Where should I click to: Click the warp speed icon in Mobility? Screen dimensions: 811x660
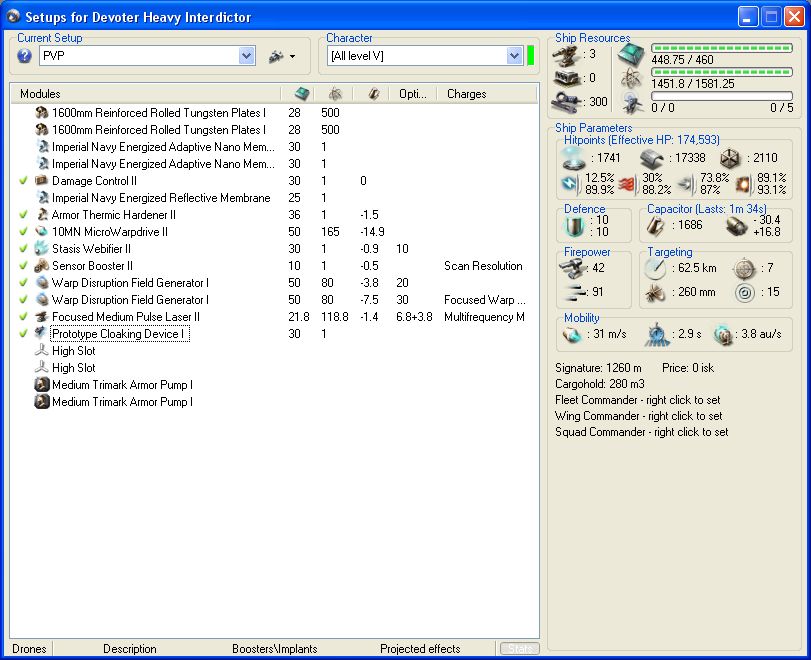724,334
